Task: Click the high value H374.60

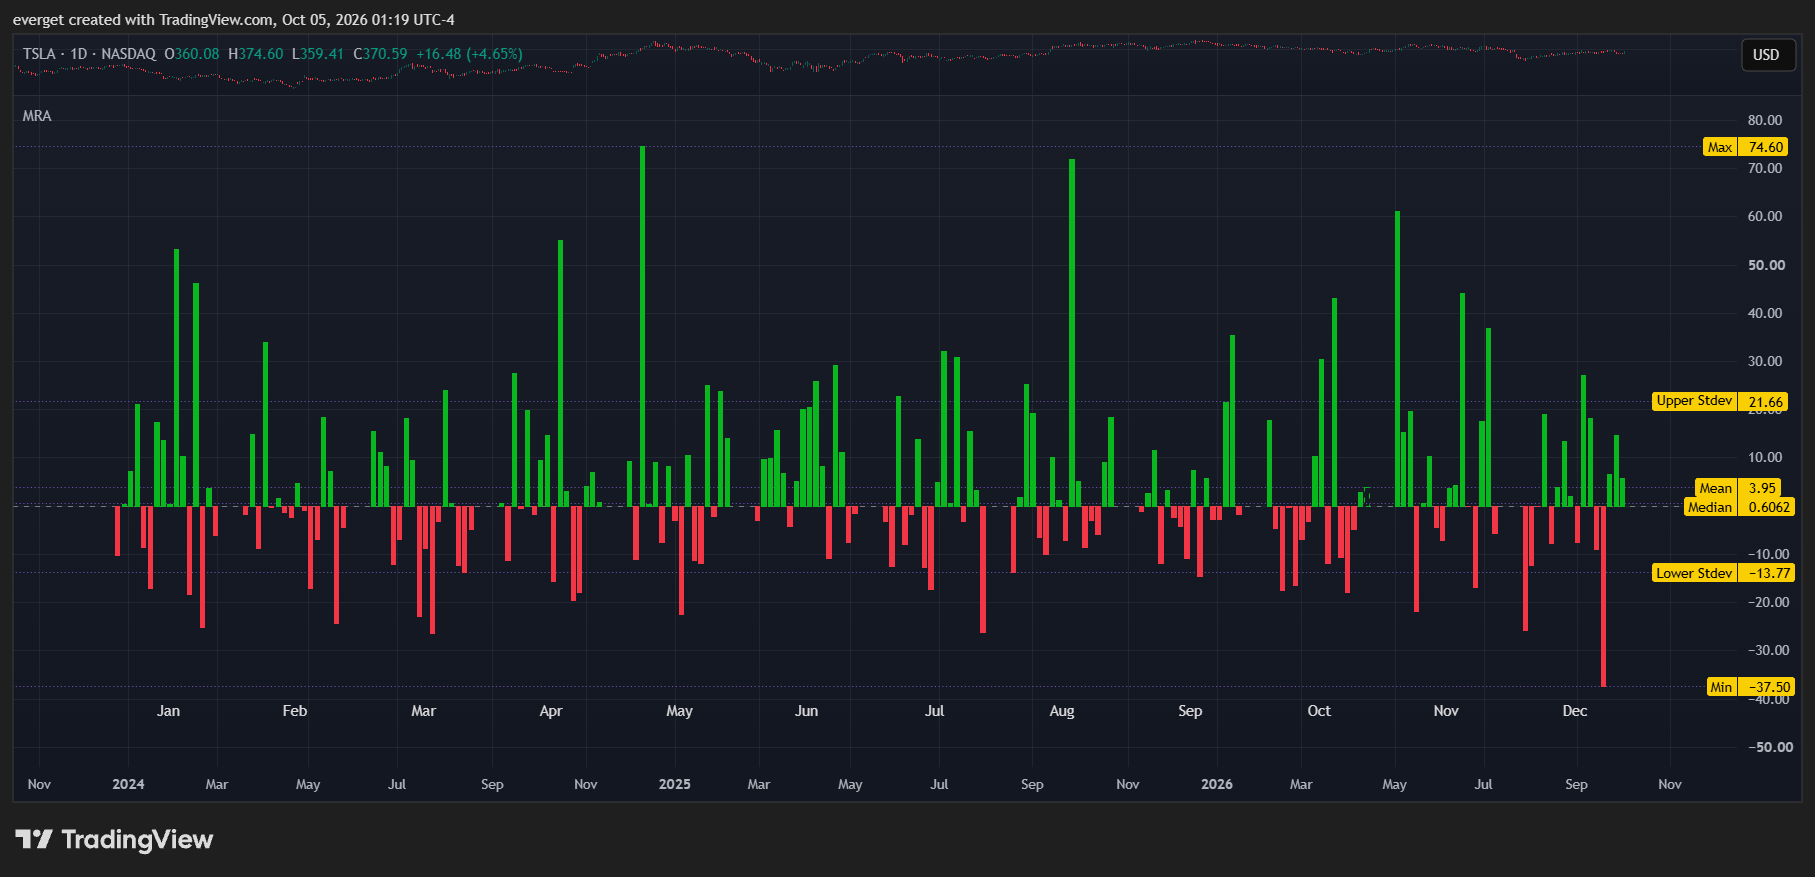Action: click(256, 54)
